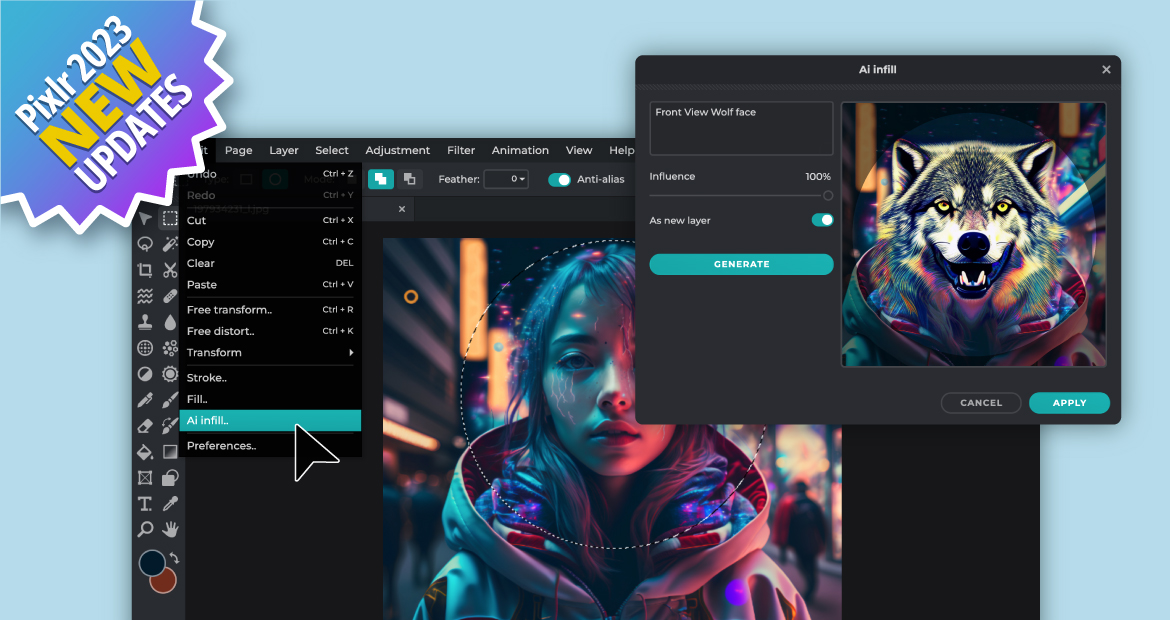Screen dimensions: 1170x620
Task: Select the Text tool
Action: 145,503
